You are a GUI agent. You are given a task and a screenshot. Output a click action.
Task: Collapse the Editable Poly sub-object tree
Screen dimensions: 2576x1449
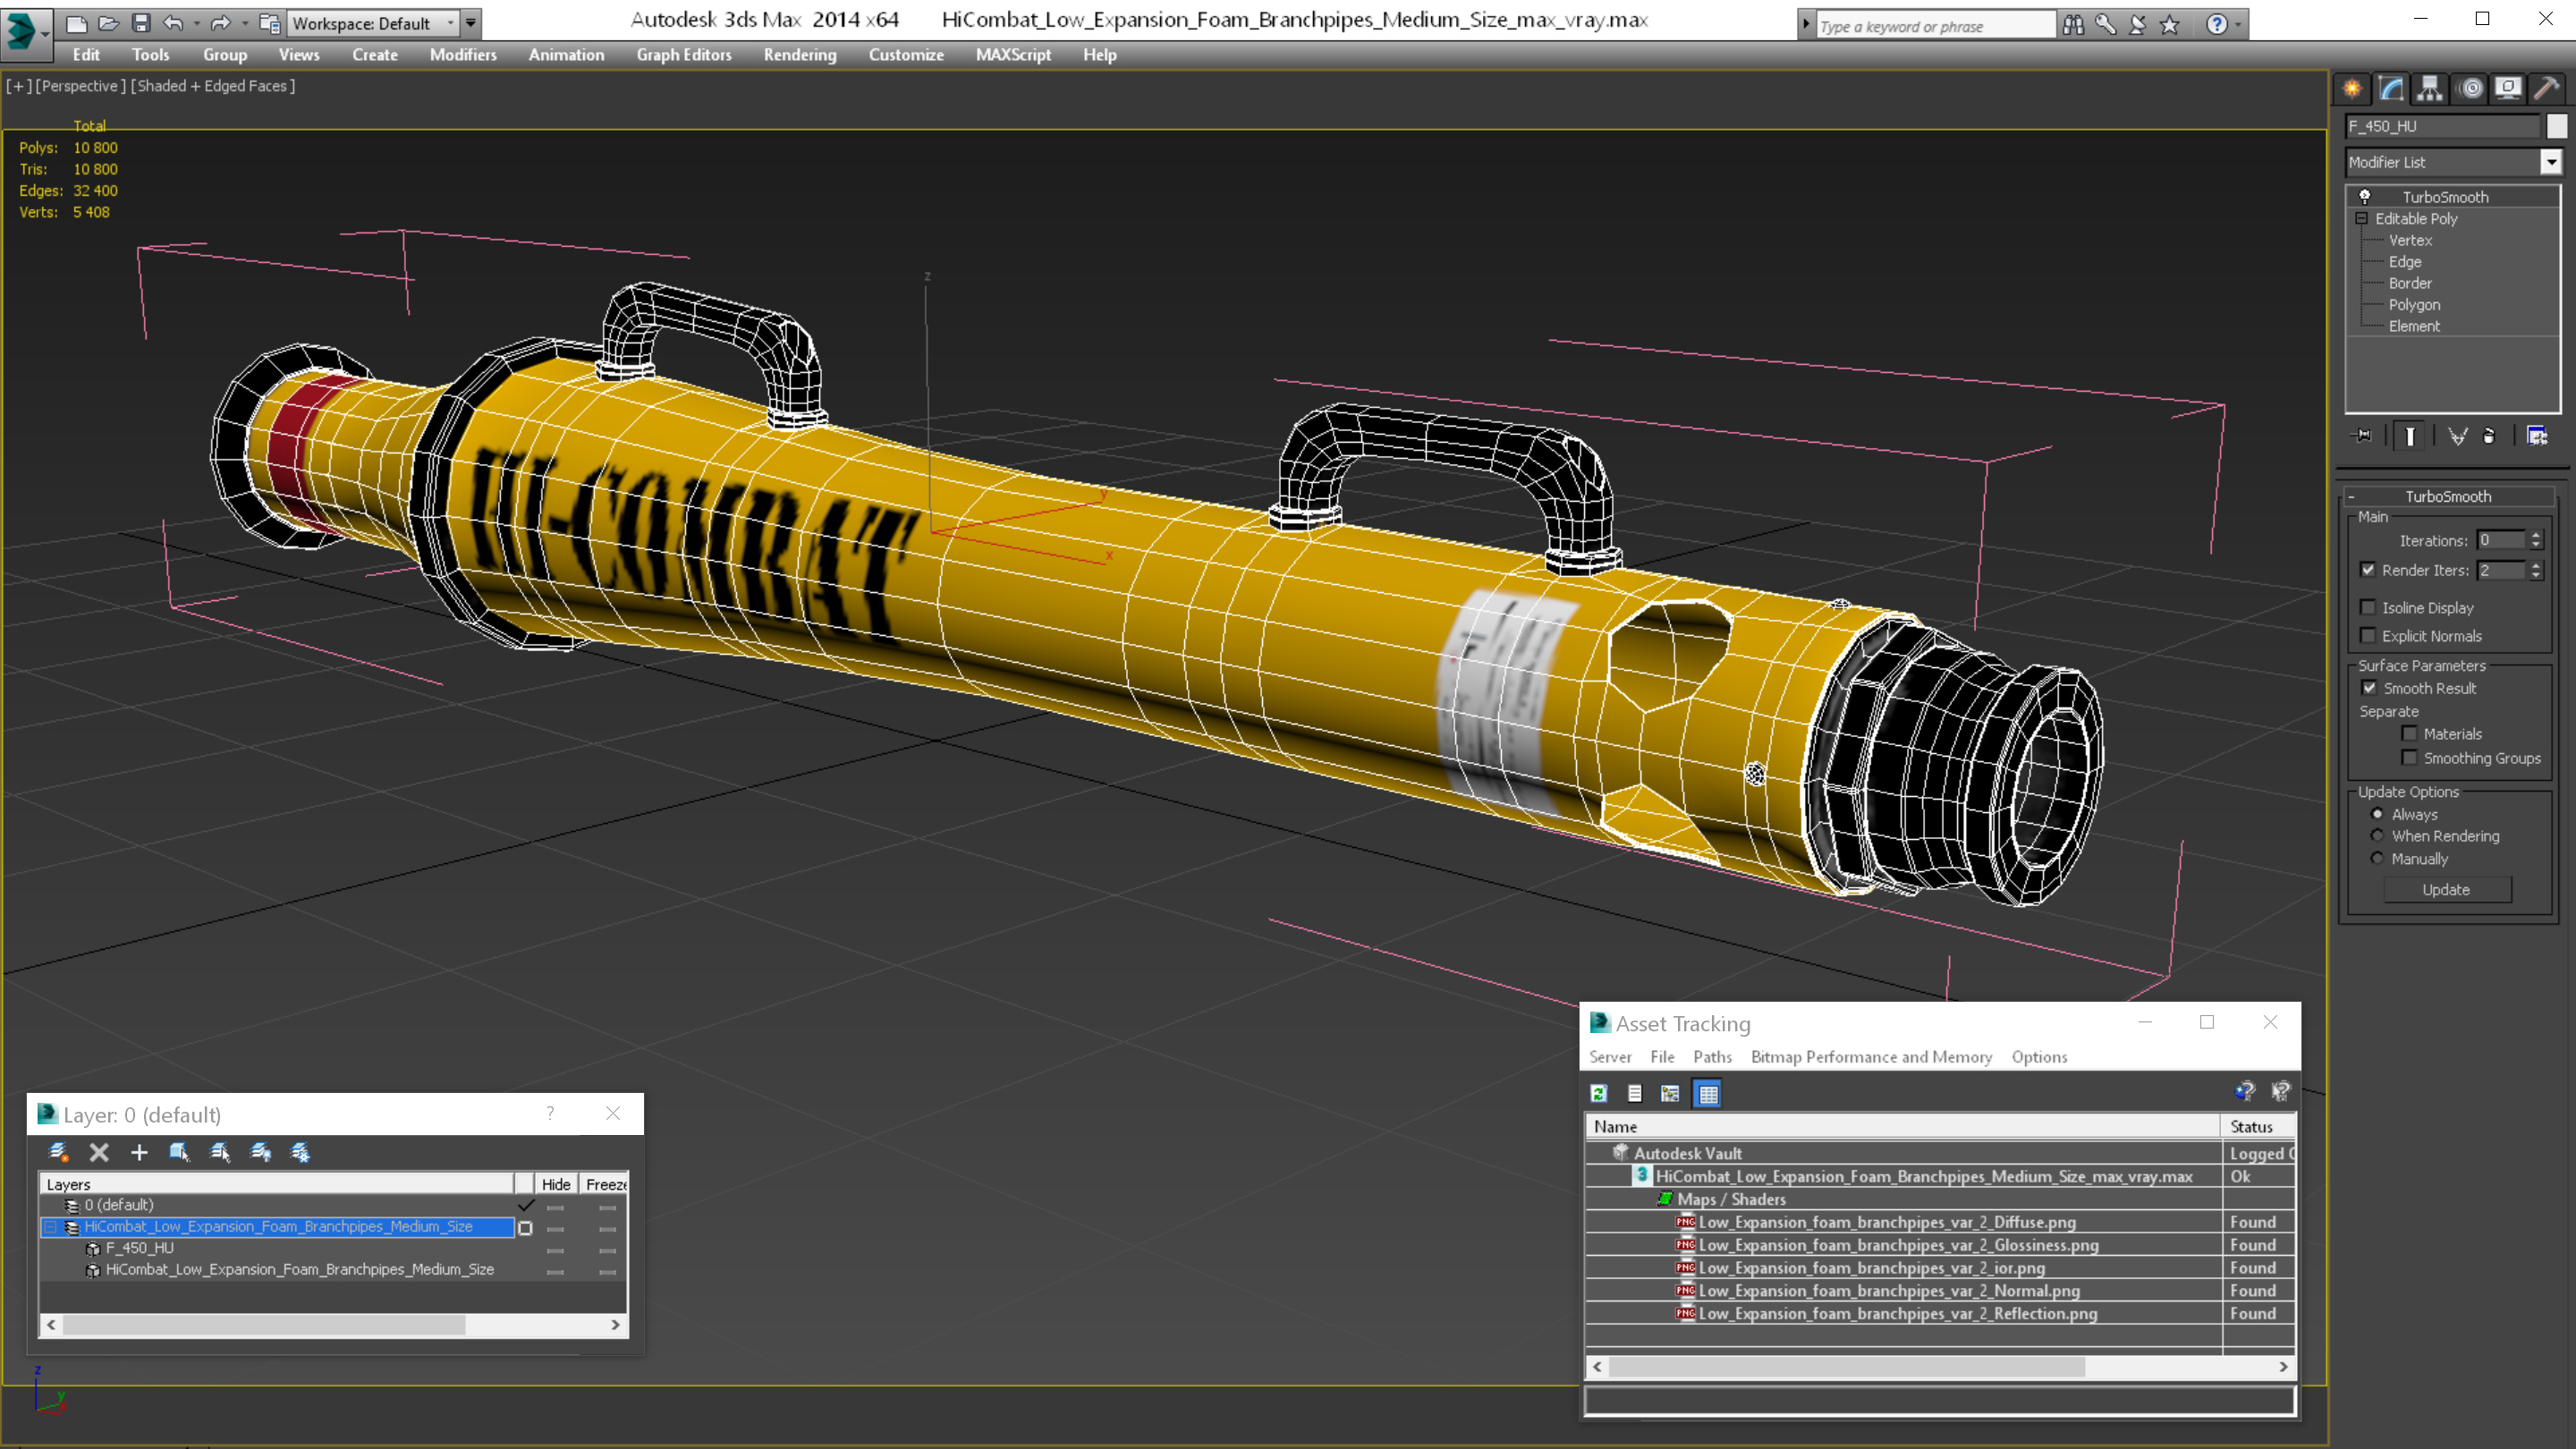[2361, 218]
